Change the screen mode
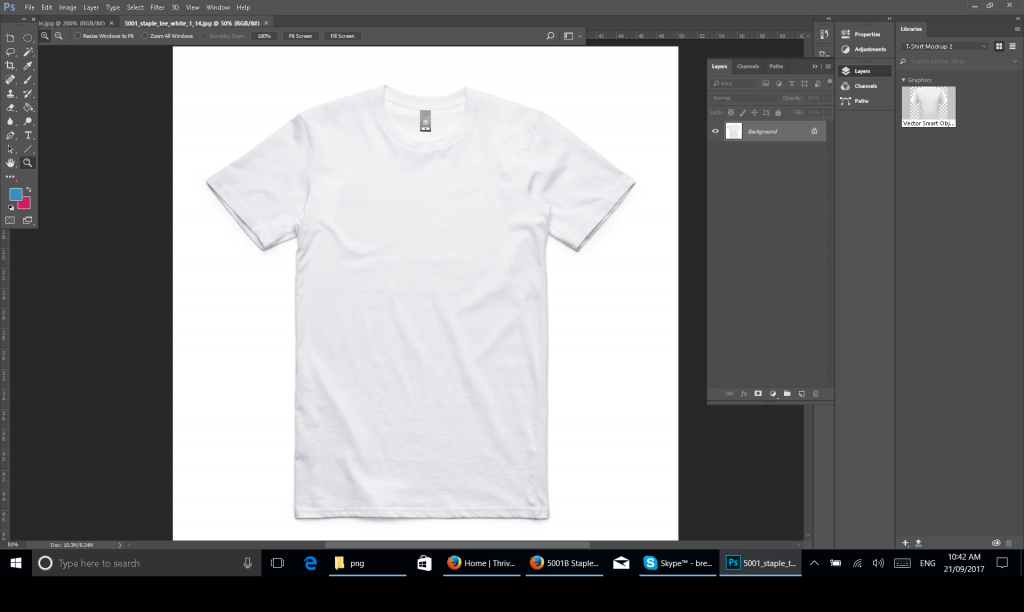1024x612 pixels. coord(28,221)
